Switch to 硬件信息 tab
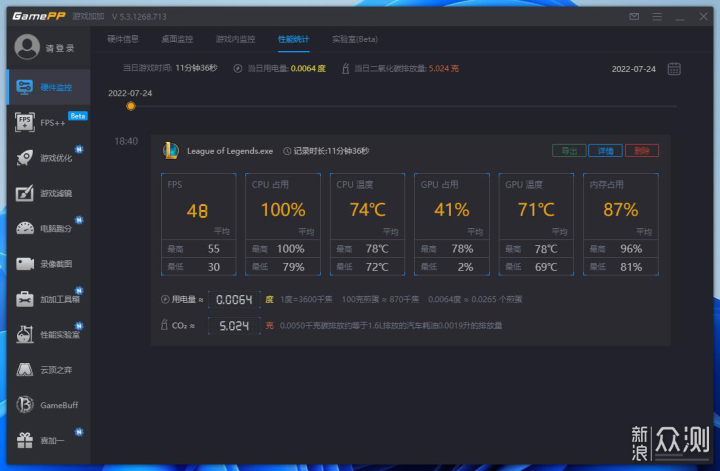 pos(123,39)
